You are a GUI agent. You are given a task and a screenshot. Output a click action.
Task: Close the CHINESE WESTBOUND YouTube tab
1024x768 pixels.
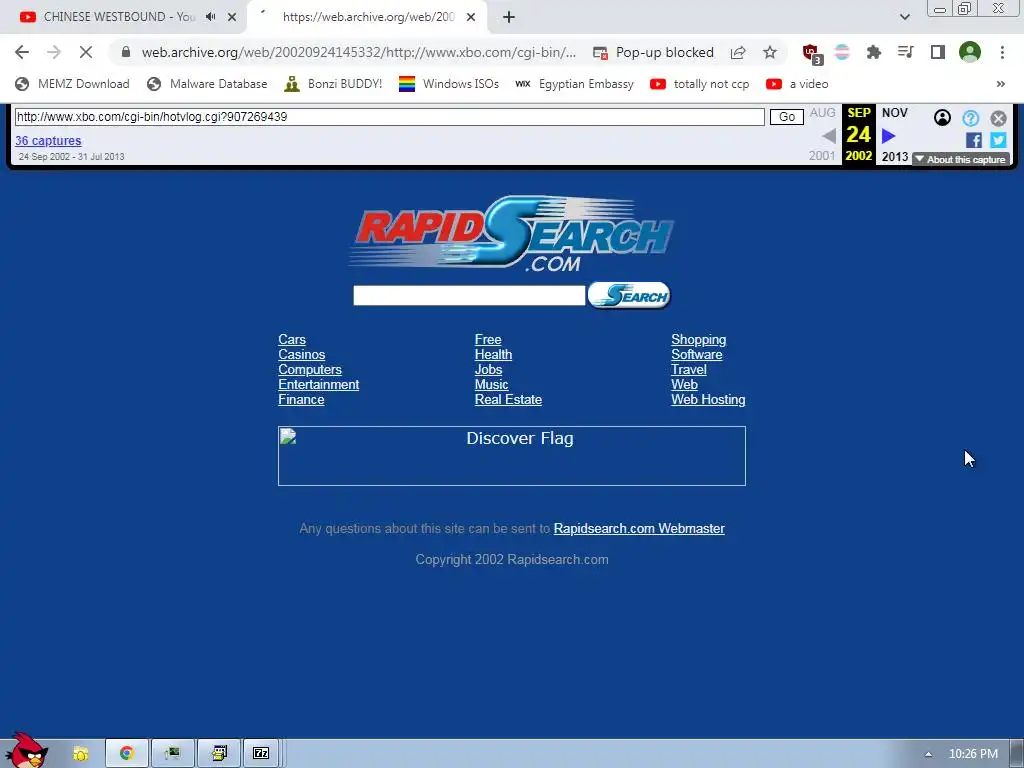coord(232,17)
